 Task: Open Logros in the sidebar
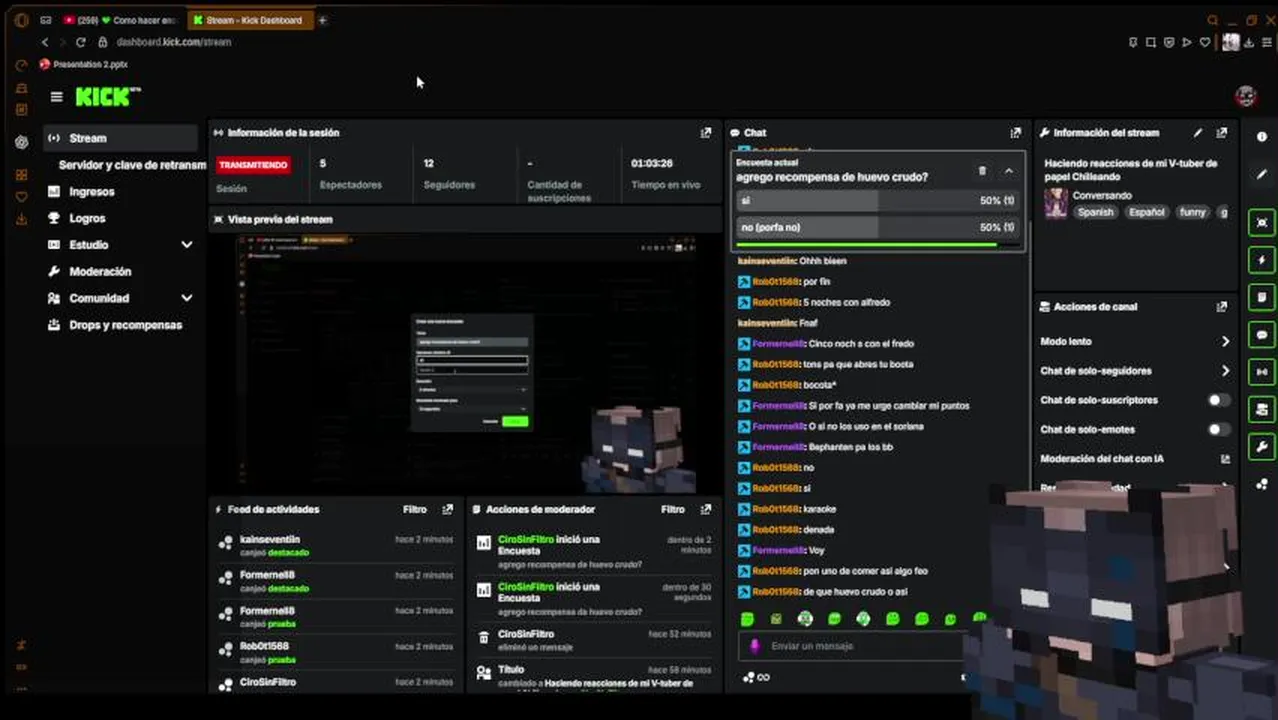coord(87,218)
